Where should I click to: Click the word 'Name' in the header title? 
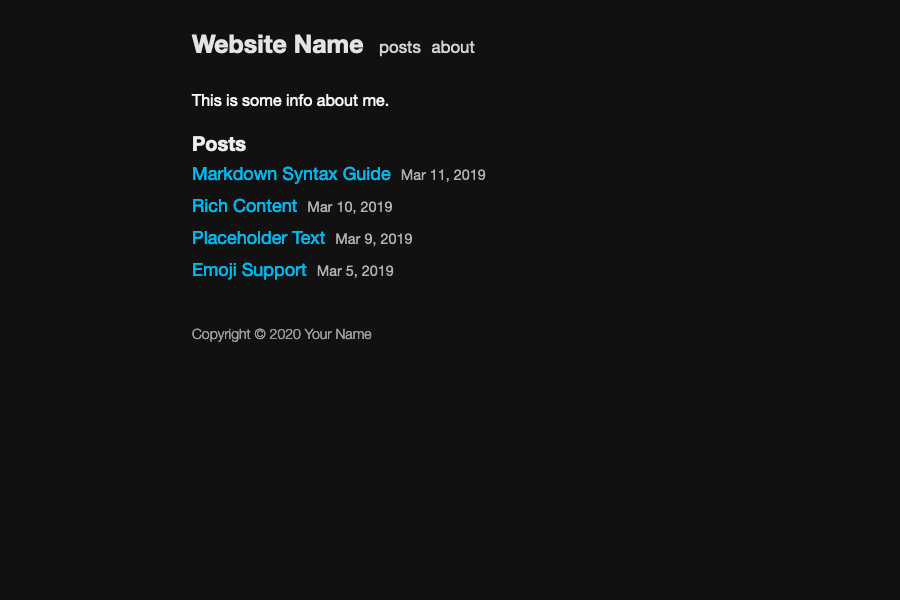tap(328, 45)
